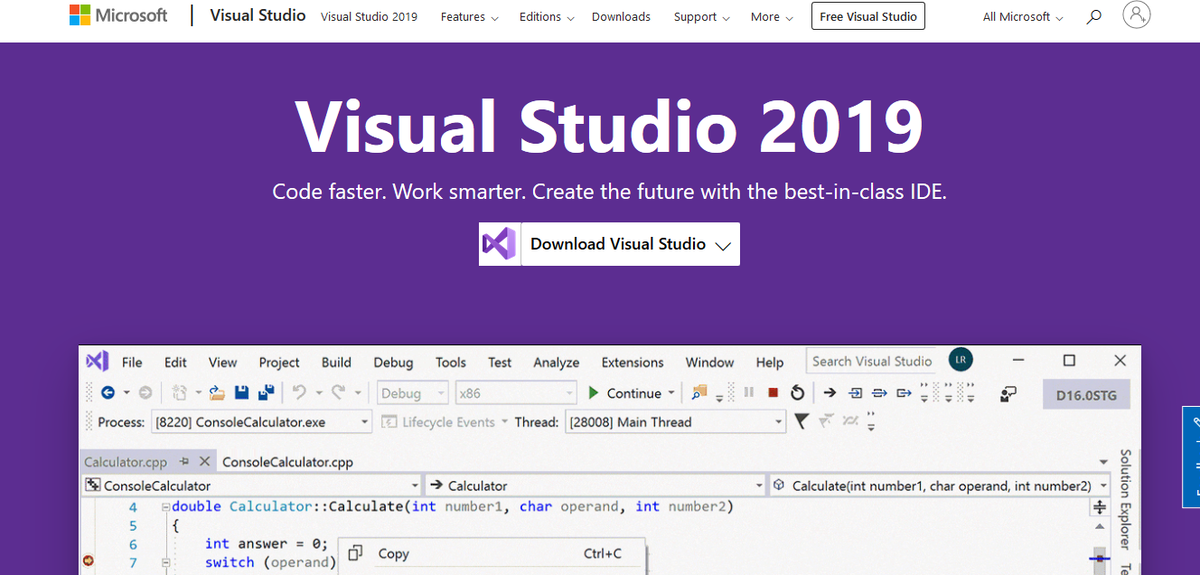Click the Search Visual Studio box

coord(872,361)
